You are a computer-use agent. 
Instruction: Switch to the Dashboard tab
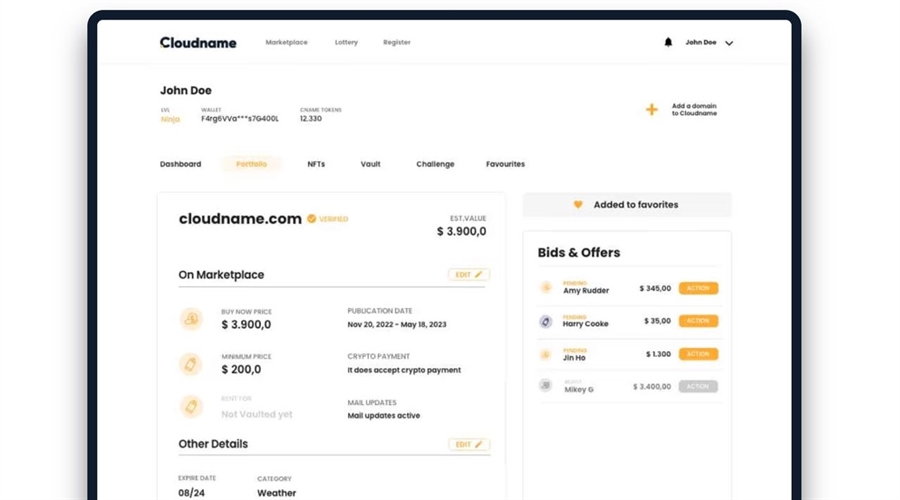180,164
